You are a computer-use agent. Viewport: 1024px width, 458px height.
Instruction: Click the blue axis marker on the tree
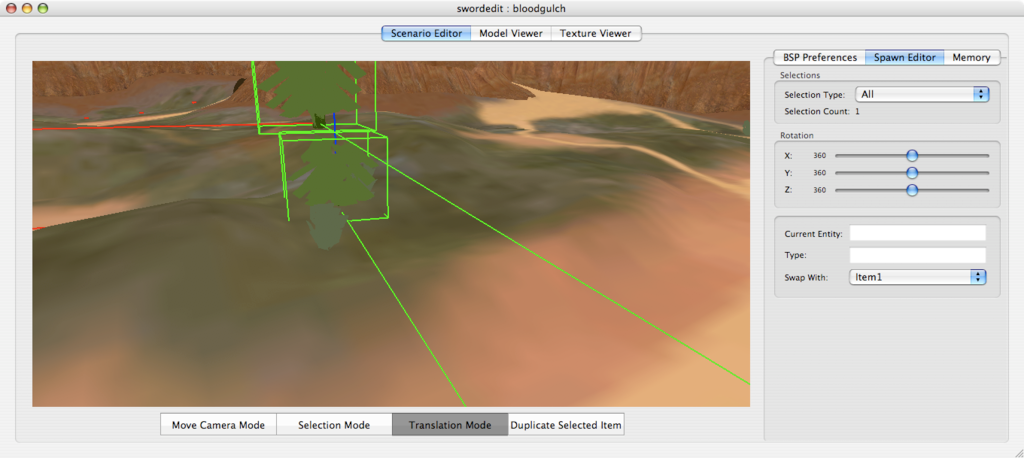[x=334, y=131]
